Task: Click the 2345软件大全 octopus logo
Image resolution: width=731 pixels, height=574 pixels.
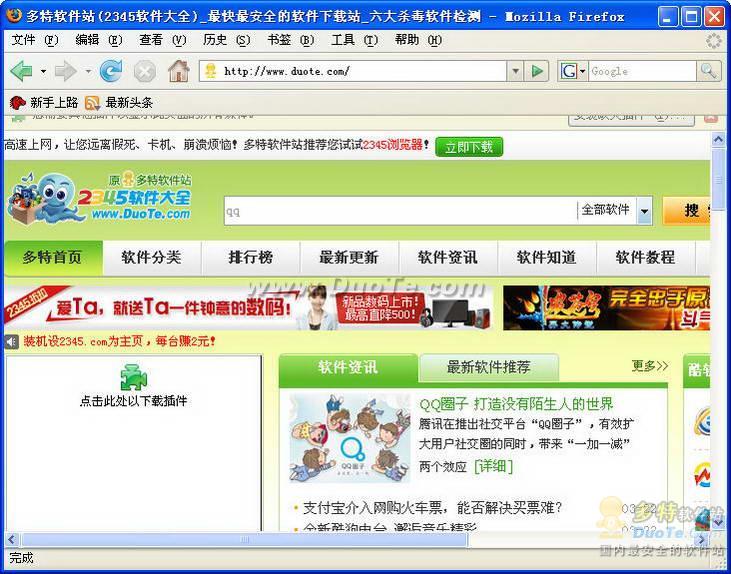Action: (x=99, y=198)
